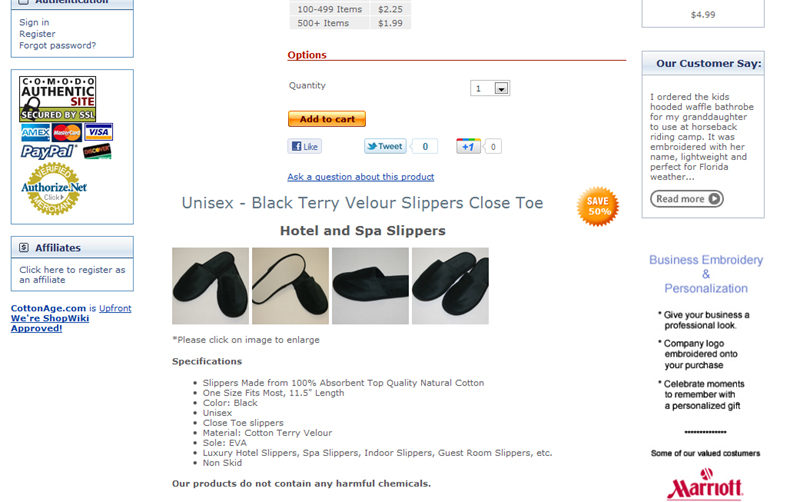Open the Register link
800x502 pixels.
[x=37, y=34]
